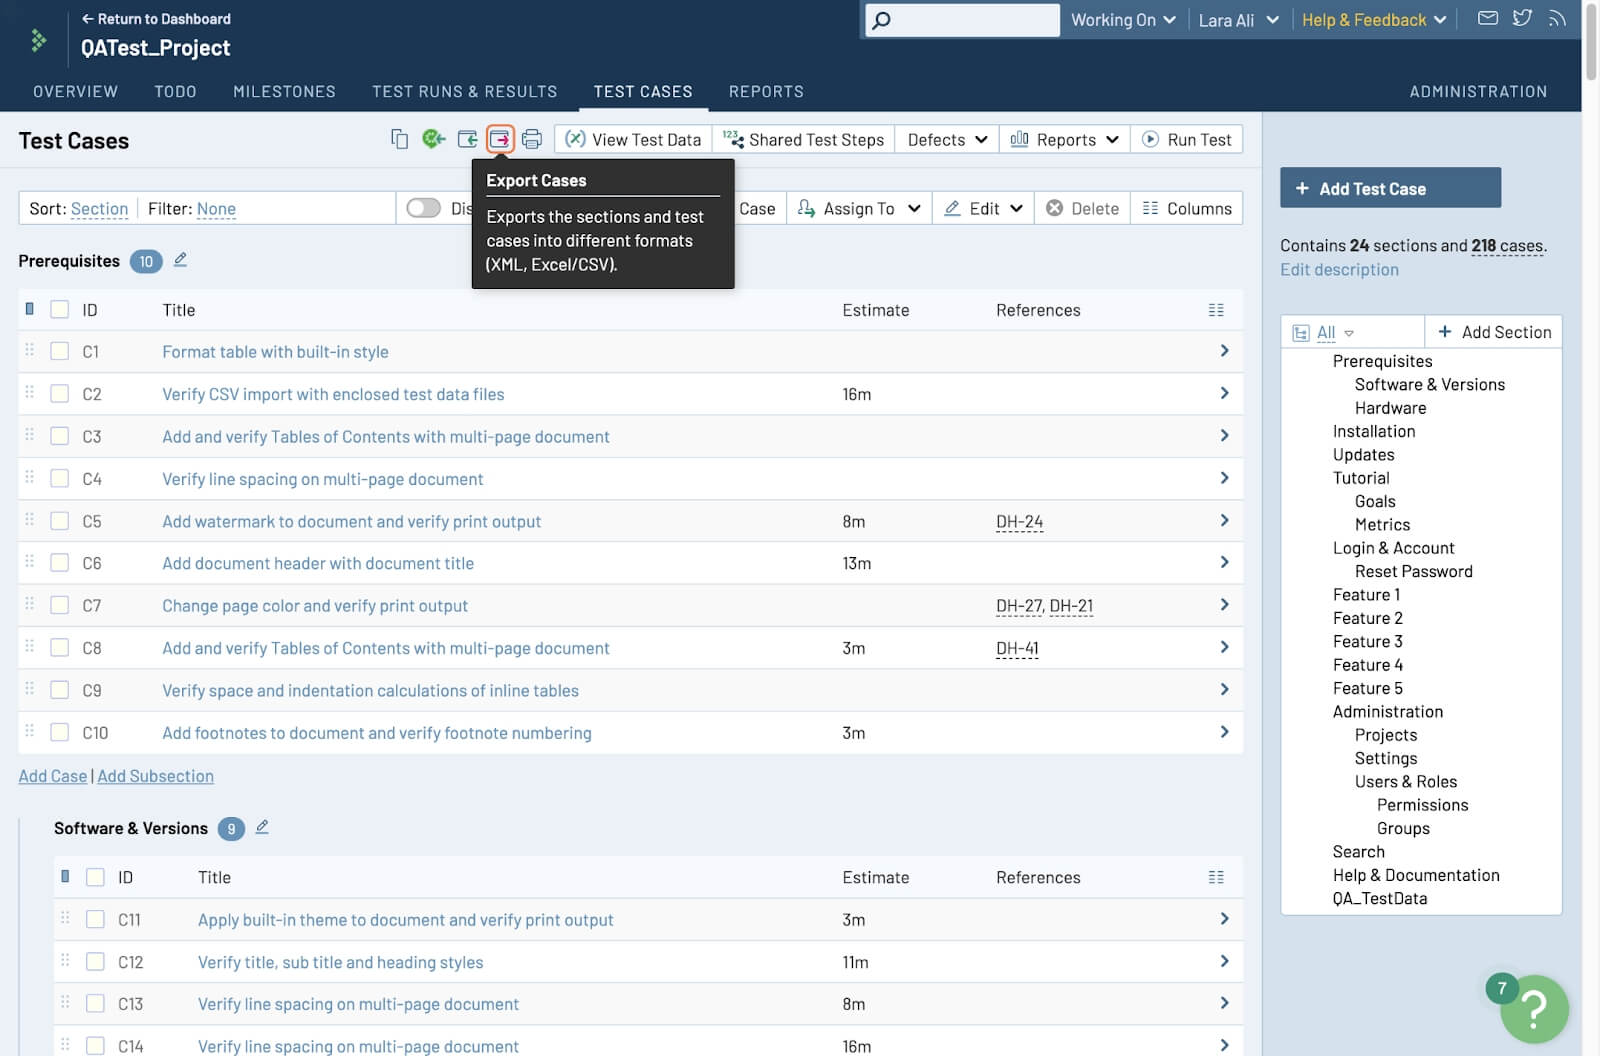Open the mail icon in header
This screenshot has width=1600, height=1056.
click(x=1487, y=19)
